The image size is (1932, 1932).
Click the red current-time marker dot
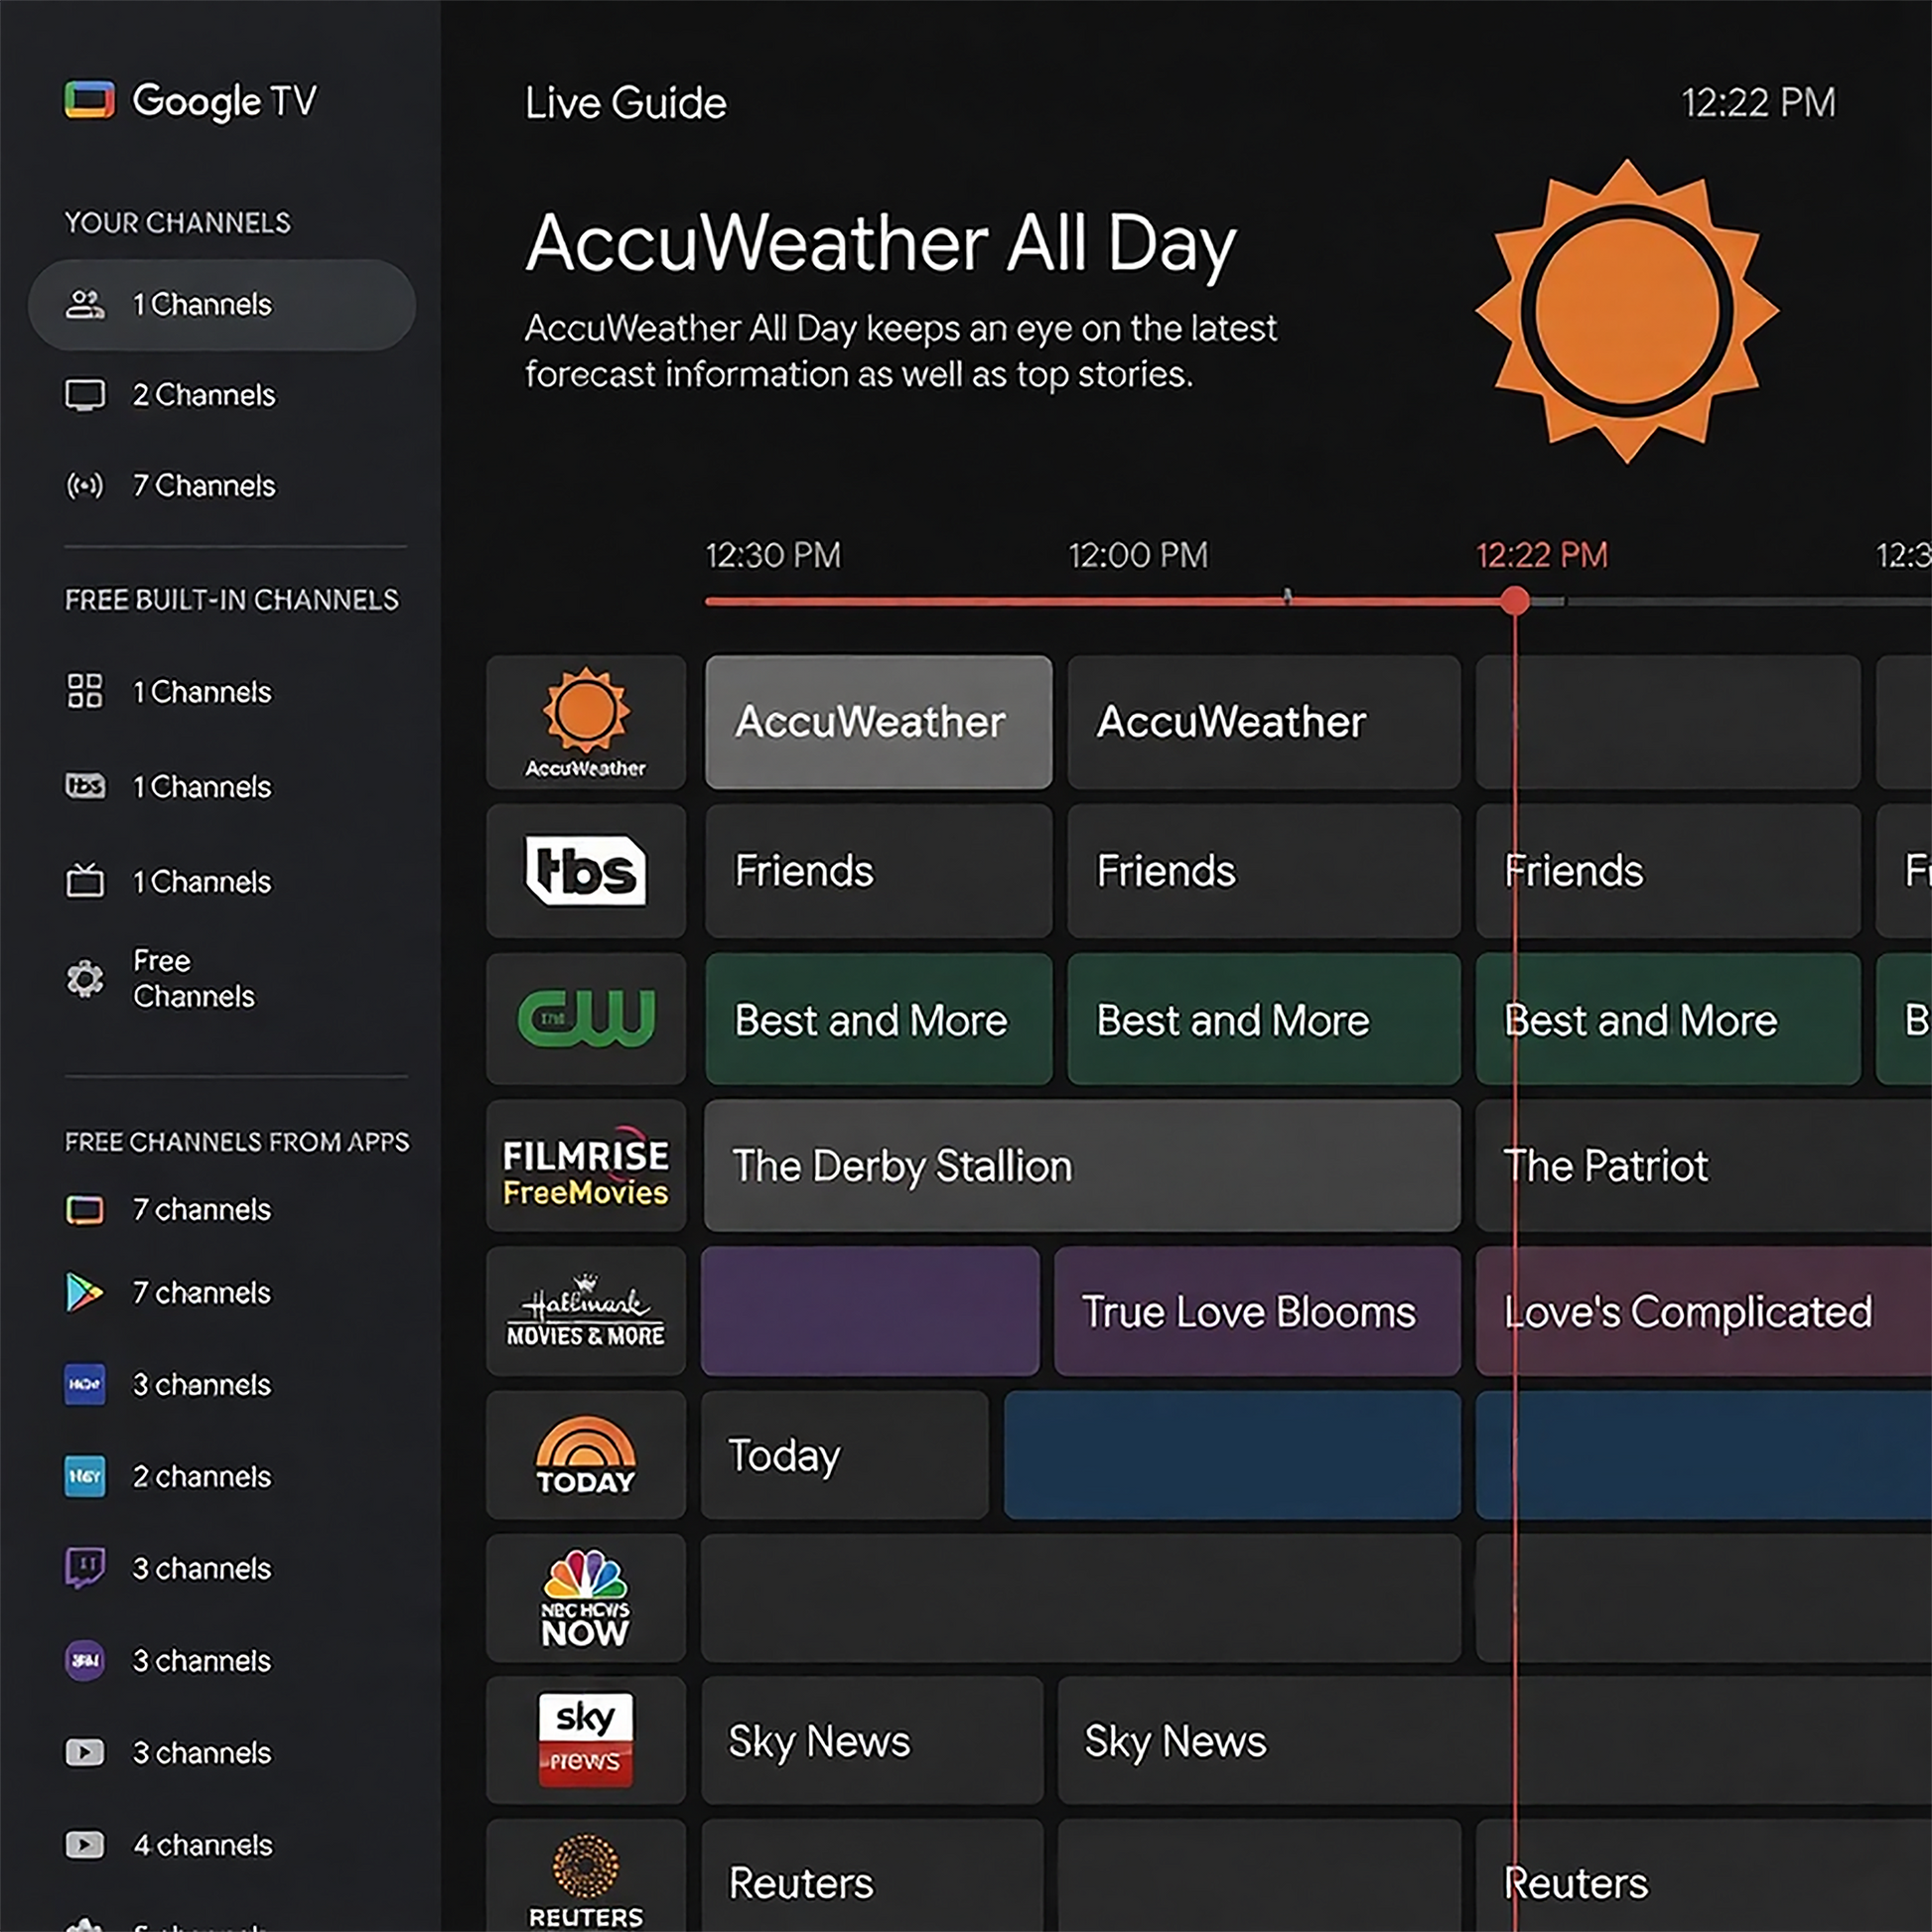(x=1515, y=601)
